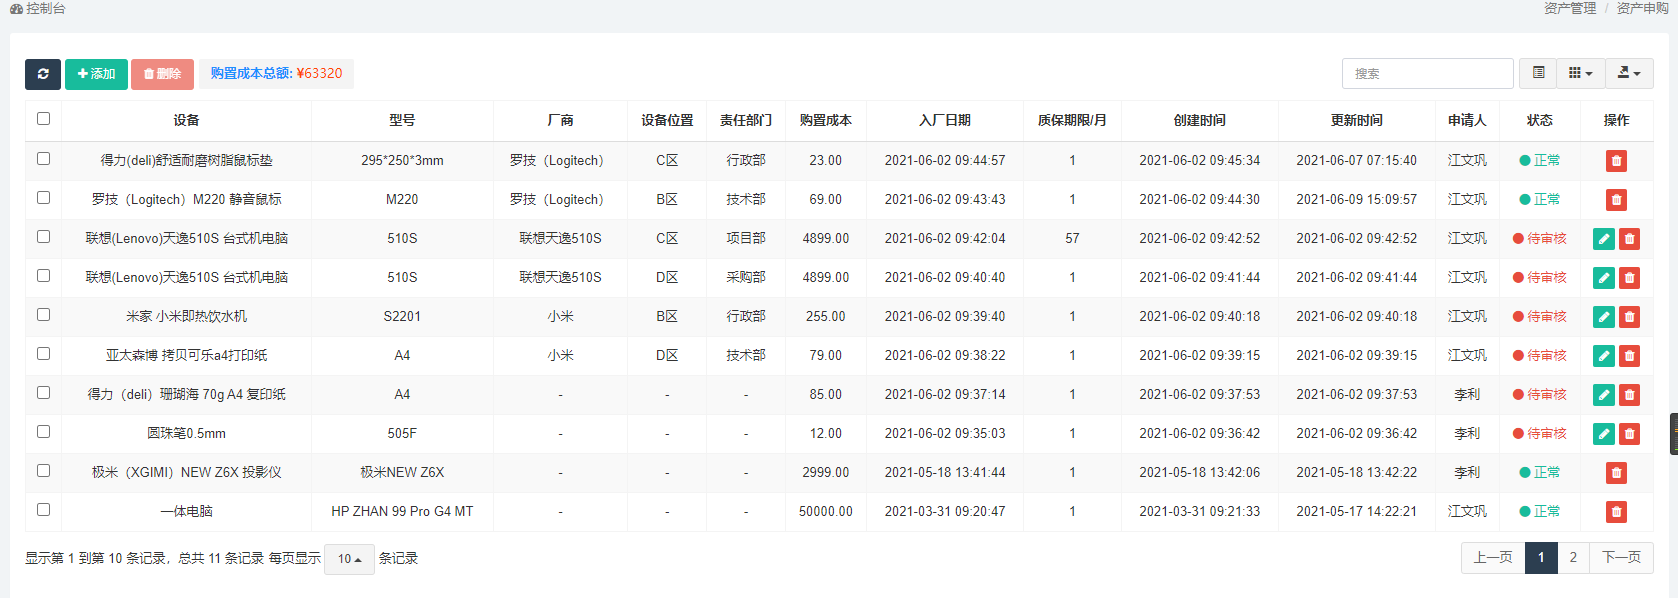The height and width of the screenshot is (598, 1678).
Task: Click pagination page 1 button
Action: [1541, 558]
